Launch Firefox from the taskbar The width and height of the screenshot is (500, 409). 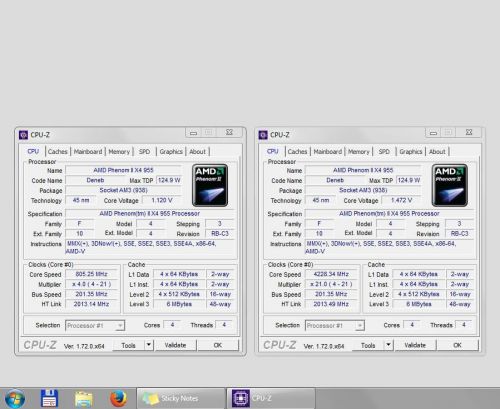pyautogui.click(x=118, y=398)
